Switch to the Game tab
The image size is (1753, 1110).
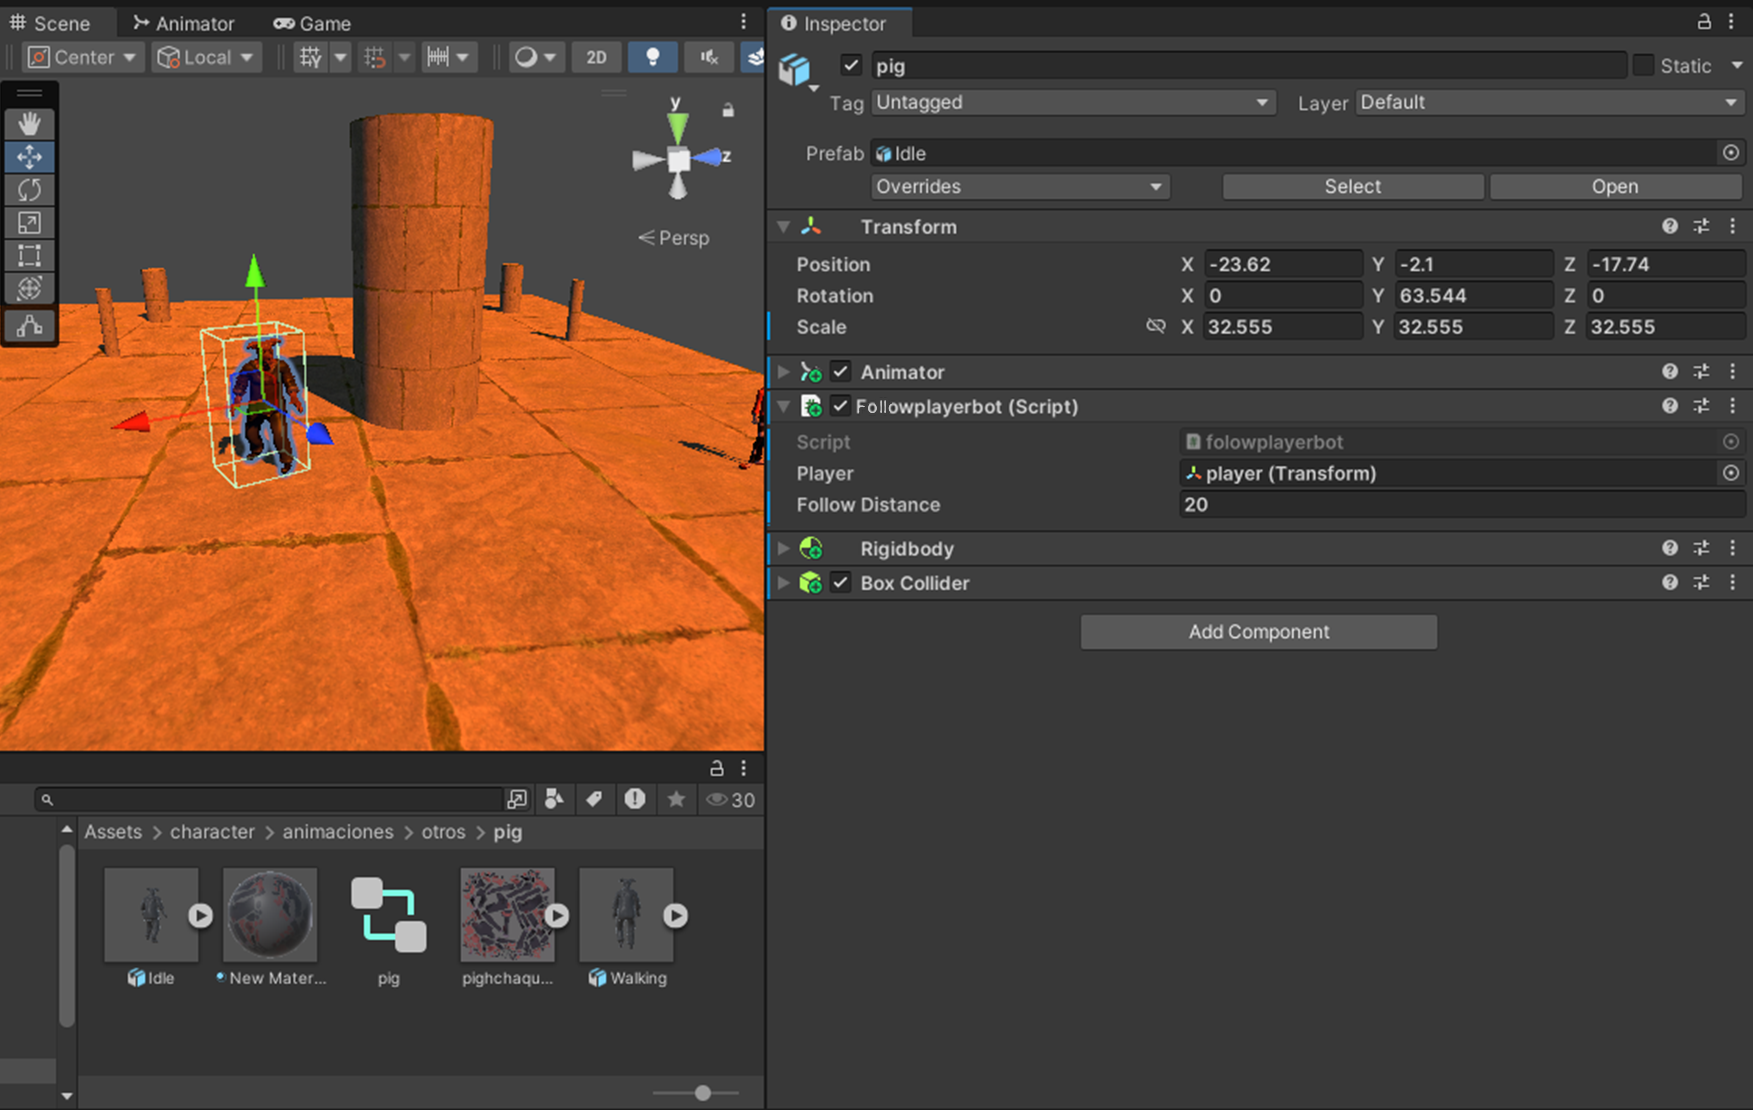click(313, 23)
